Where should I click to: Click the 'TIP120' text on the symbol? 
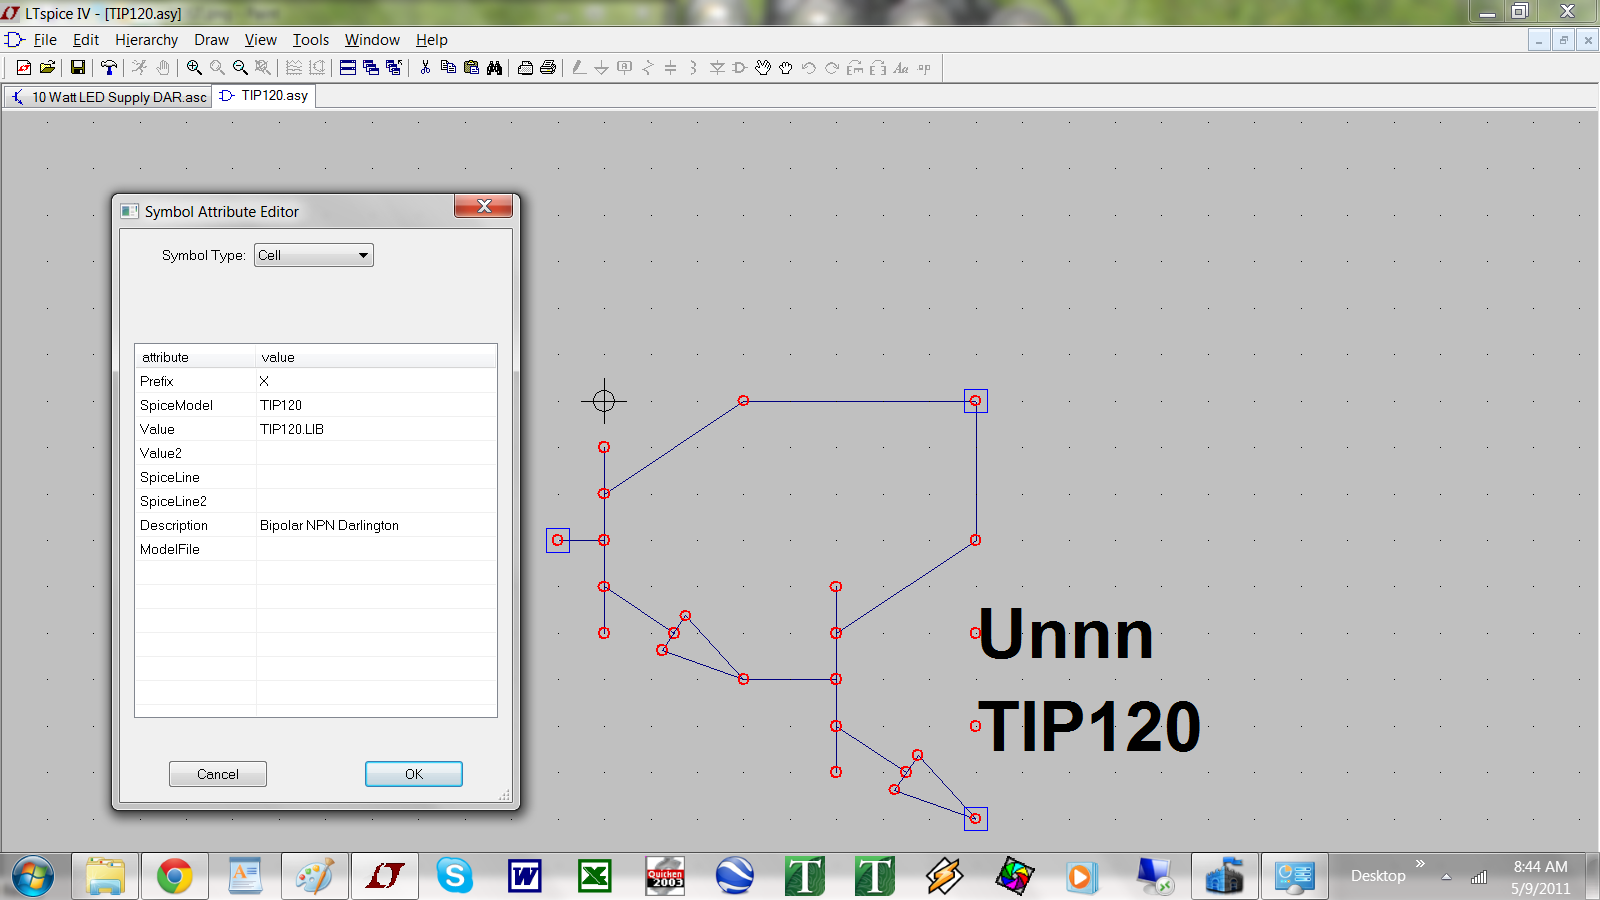click(x=1090, y=726)
